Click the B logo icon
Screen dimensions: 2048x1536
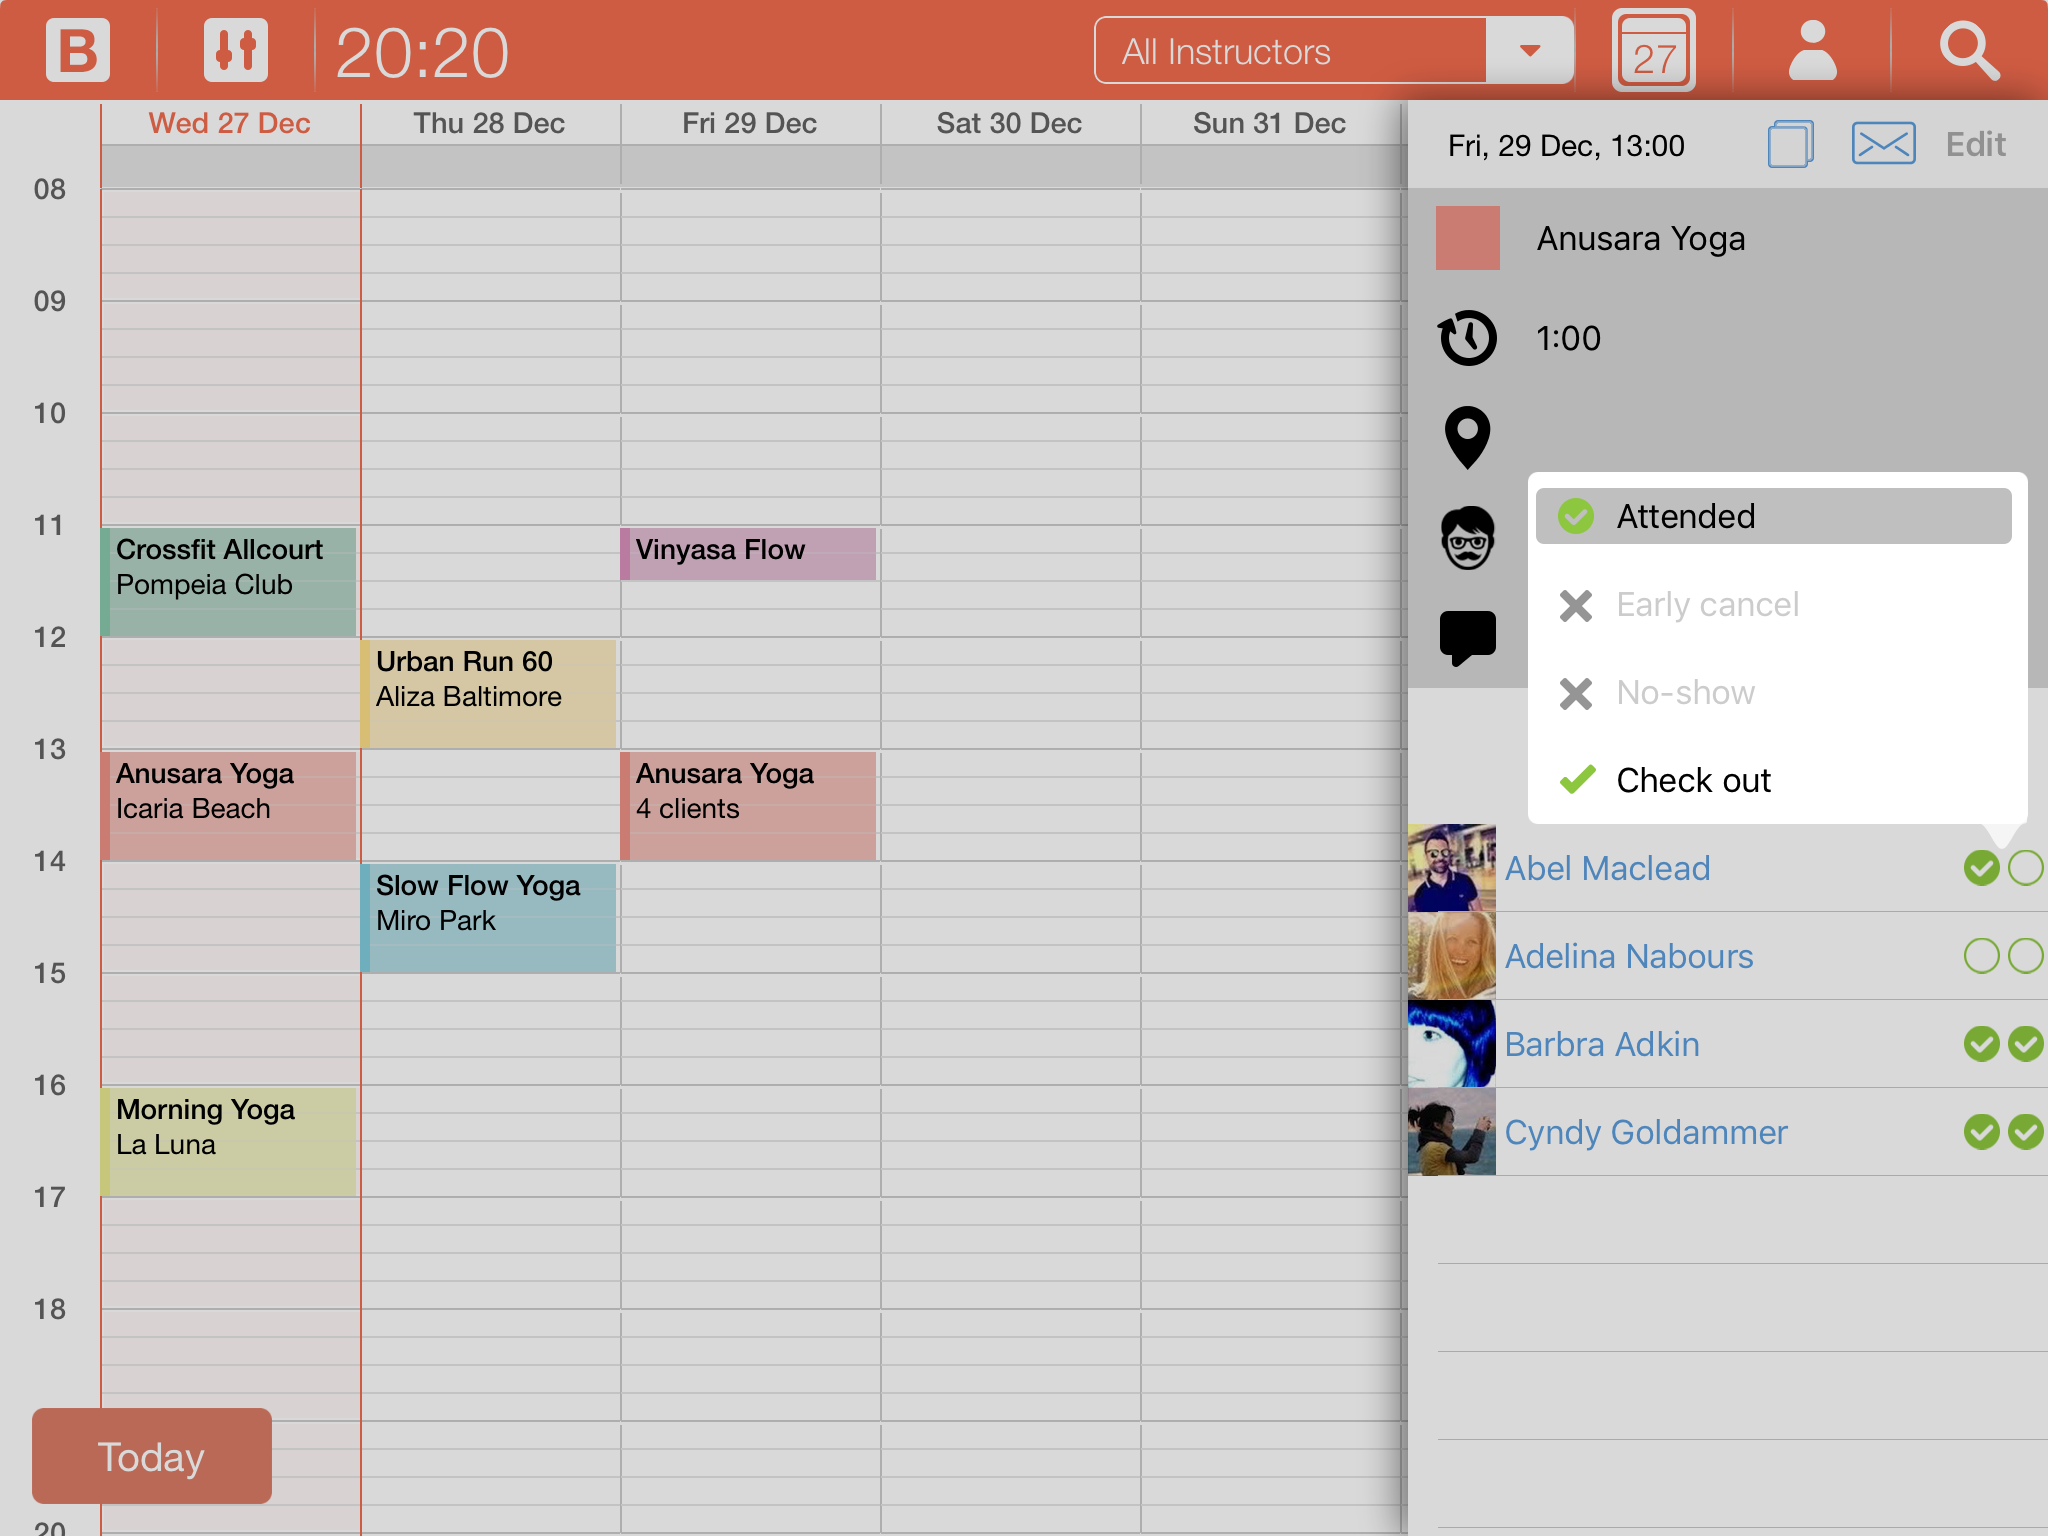coord(77,50)
